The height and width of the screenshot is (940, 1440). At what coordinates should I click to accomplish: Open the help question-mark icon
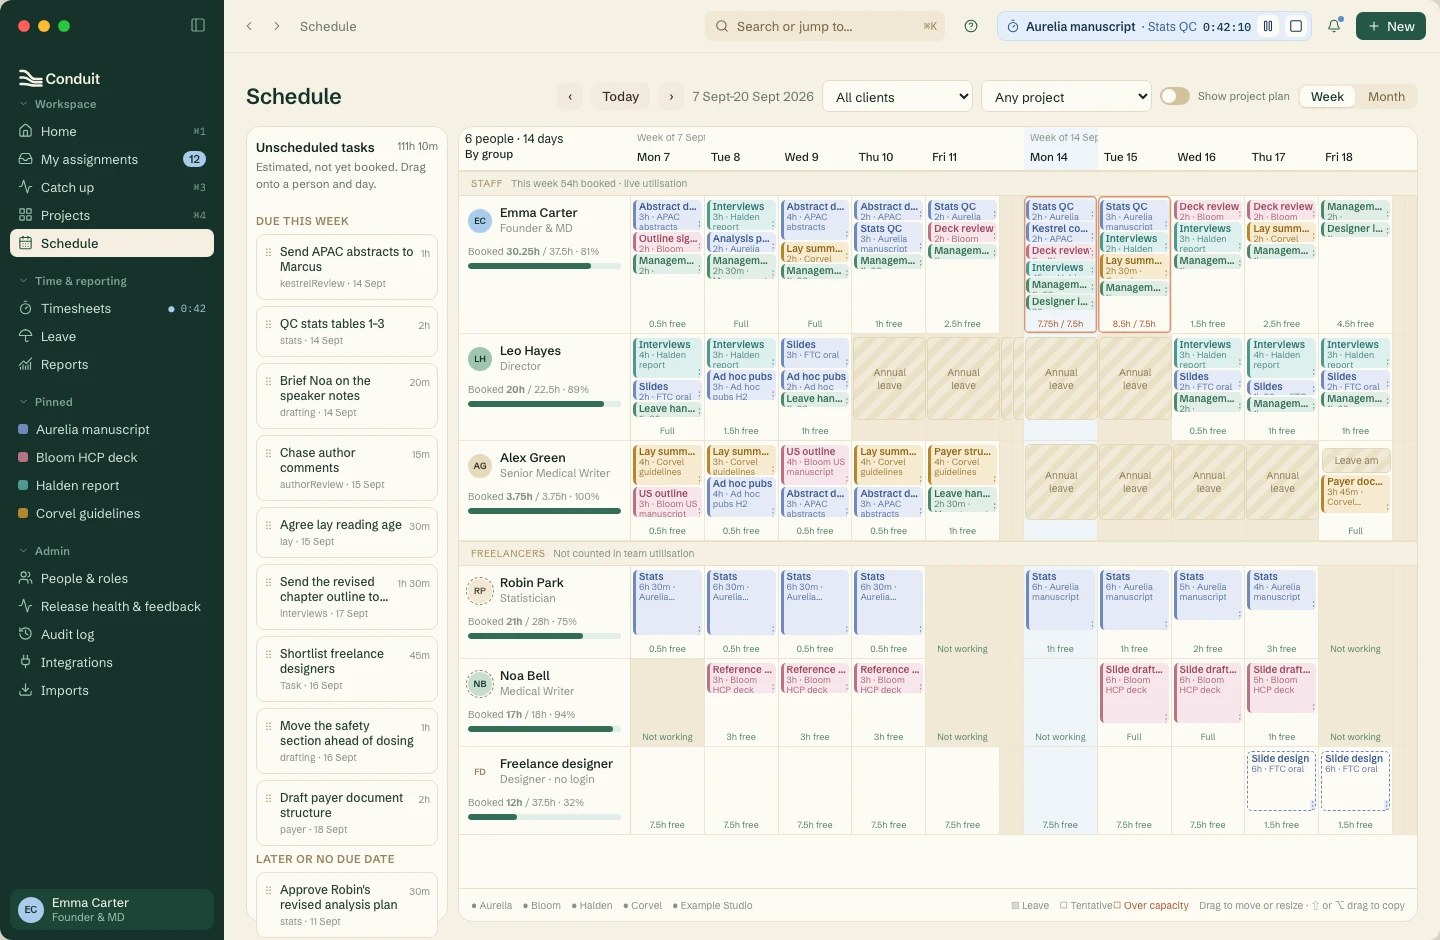tap(971, 26)
